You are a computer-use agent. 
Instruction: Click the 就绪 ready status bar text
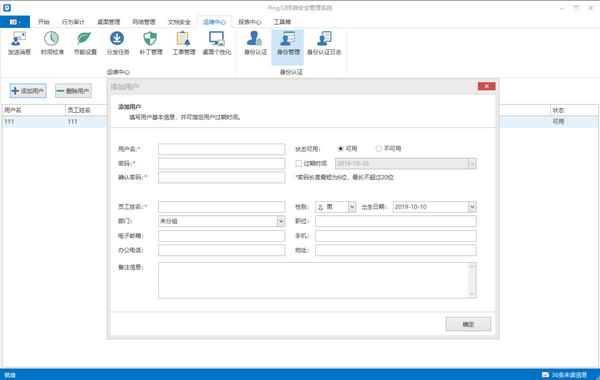(10, 375)
